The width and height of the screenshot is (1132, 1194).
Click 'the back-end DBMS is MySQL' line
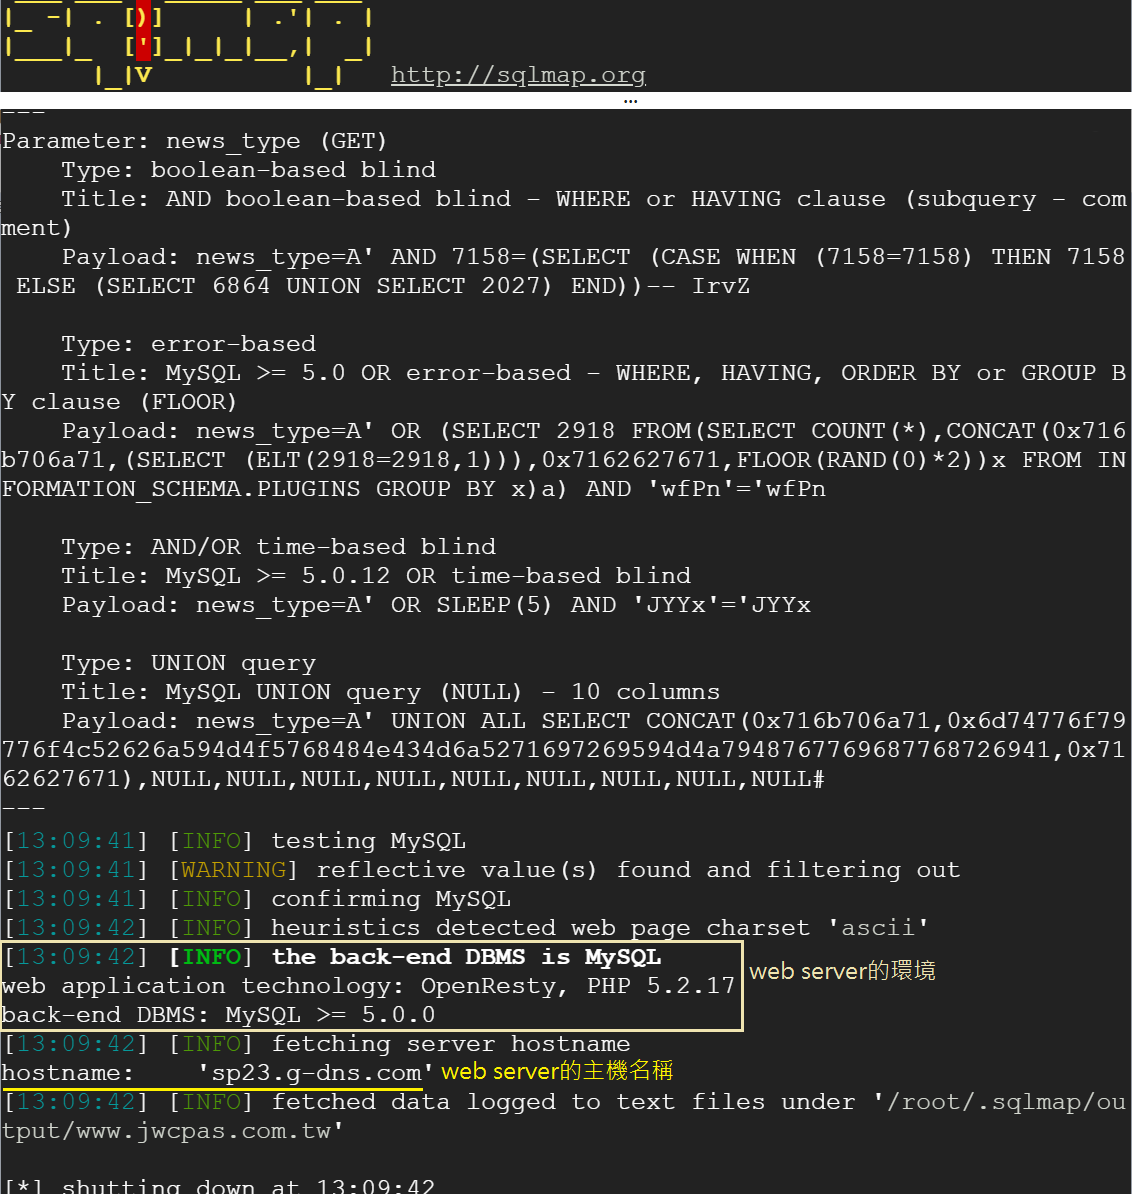pyautogui.click(x=333, y=957)
